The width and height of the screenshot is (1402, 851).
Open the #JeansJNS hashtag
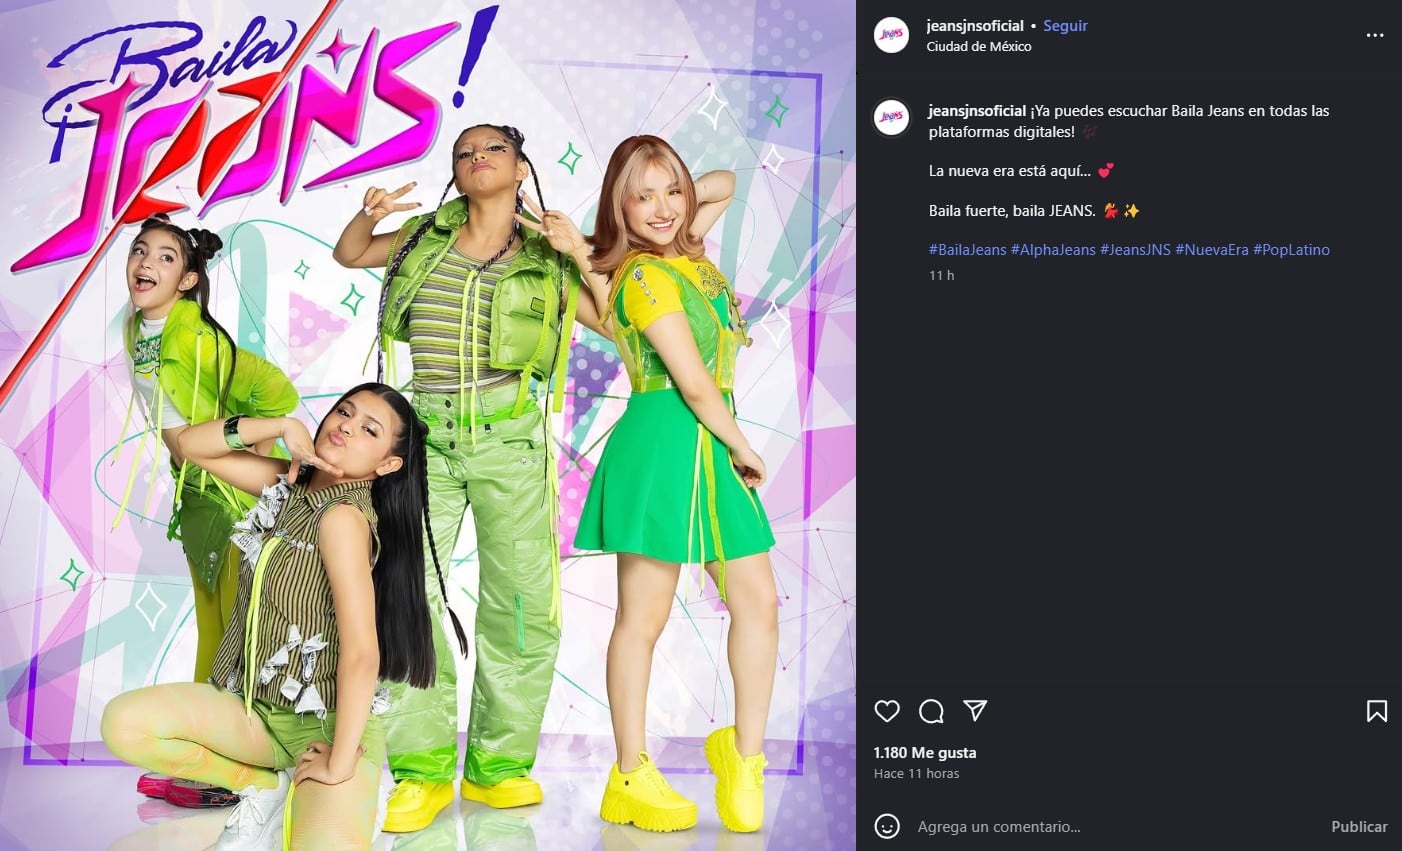pyautogui.click(x=1135, y=250)
